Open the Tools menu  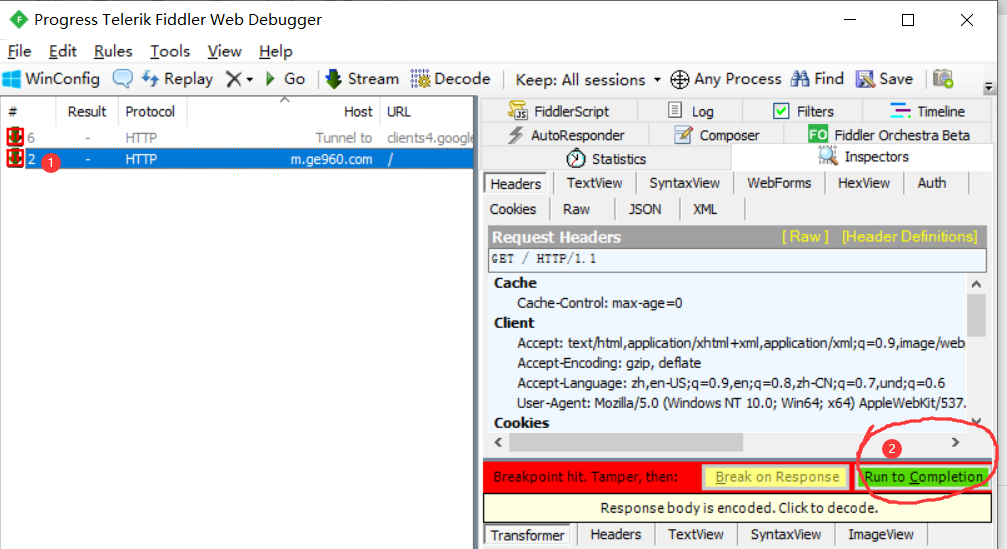coord(170,51)
